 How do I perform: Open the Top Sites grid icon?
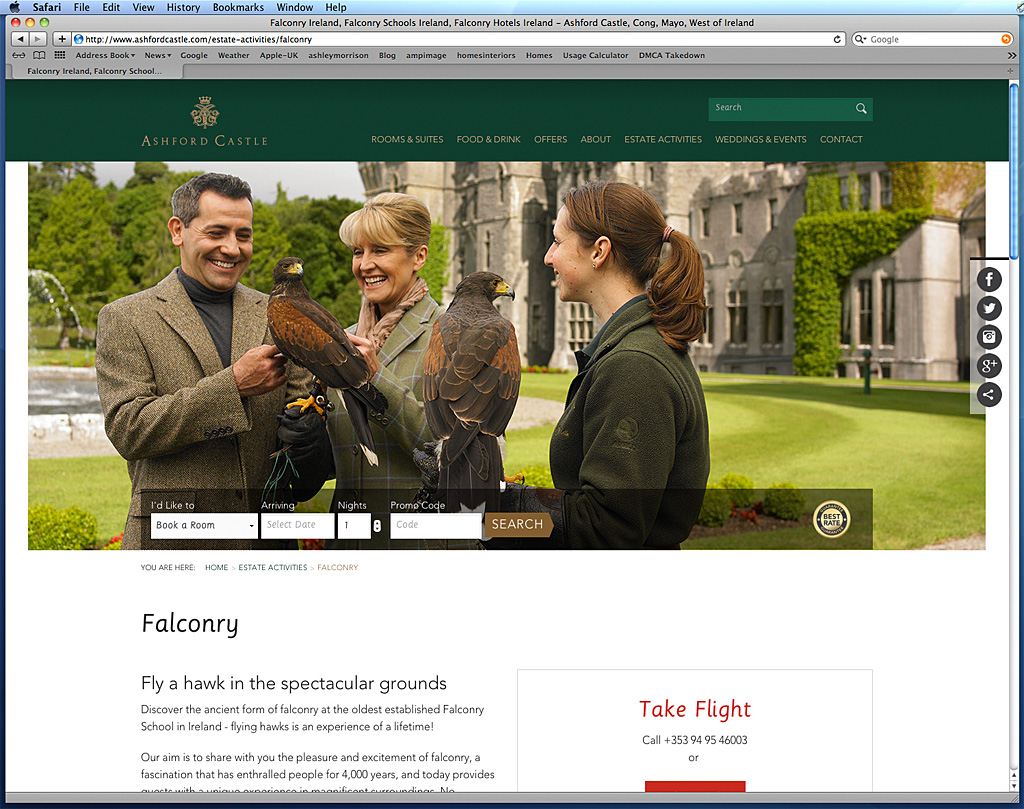(x=60, y=56)
